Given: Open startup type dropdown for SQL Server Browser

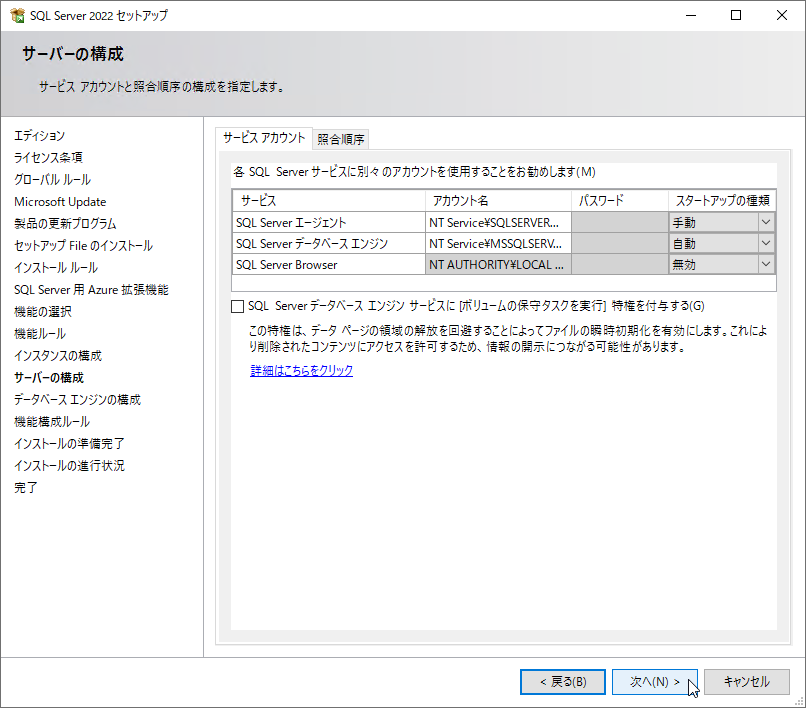Looking at the screenshot, I should point(766,265).
